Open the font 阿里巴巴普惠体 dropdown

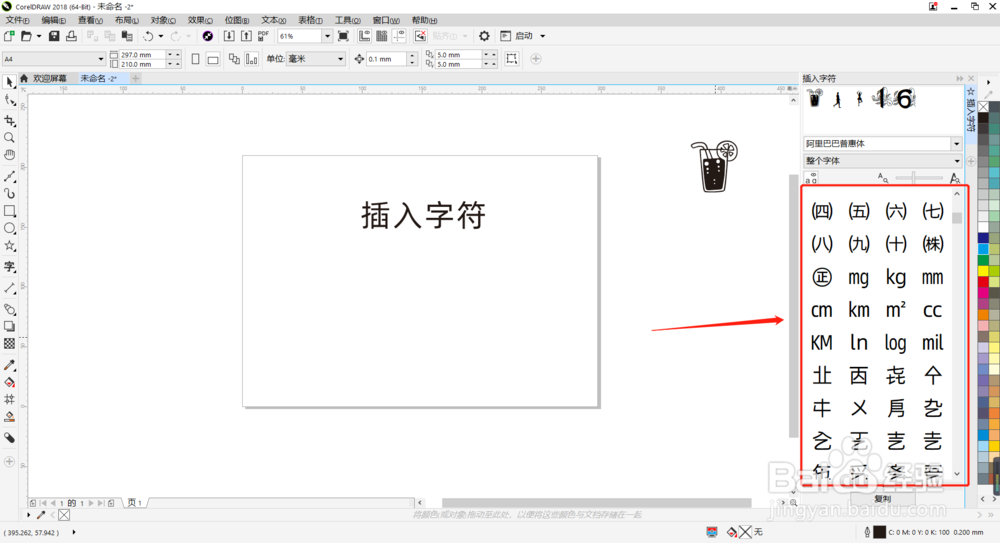coord(956,144)
